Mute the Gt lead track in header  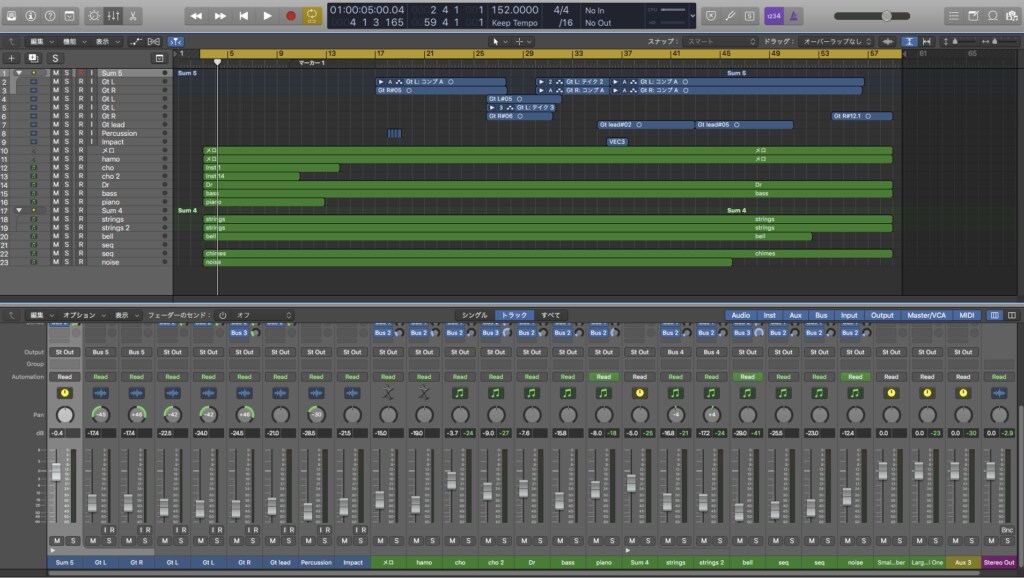tap(56, 125)
